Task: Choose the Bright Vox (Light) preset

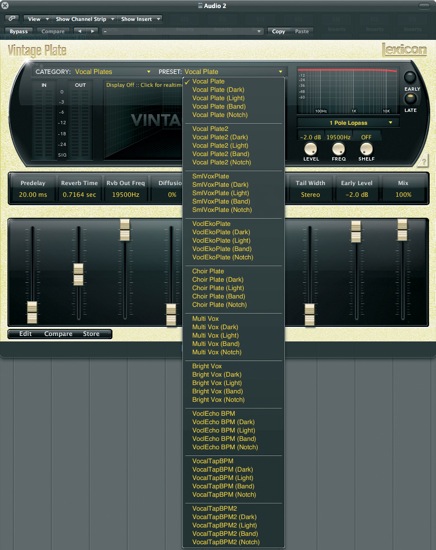Action: click(x=217, y=383)
